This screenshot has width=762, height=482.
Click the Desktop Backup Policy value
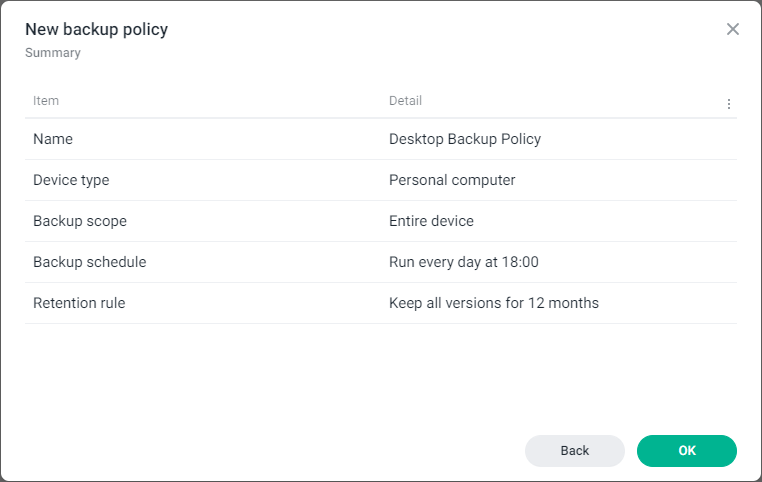tap(465, 139)
